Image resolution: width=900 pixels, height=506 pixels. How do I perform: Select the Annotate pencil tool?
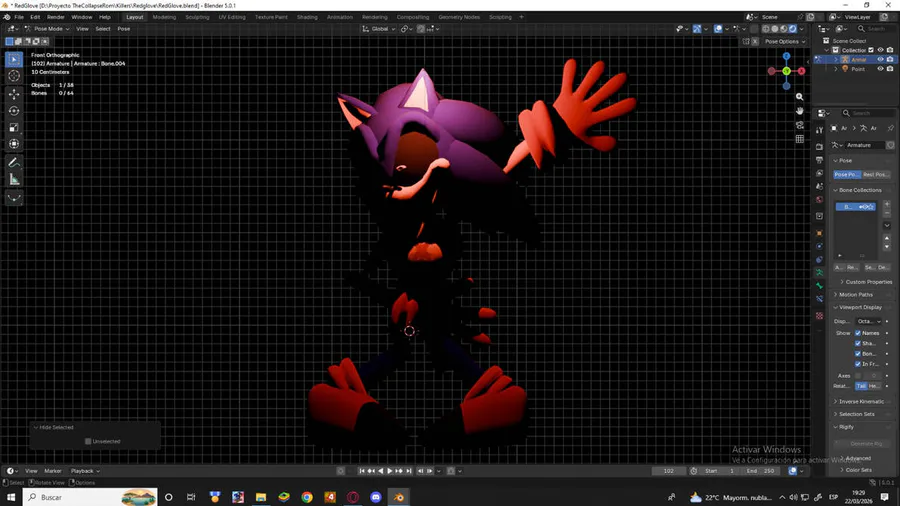[14, 163]
